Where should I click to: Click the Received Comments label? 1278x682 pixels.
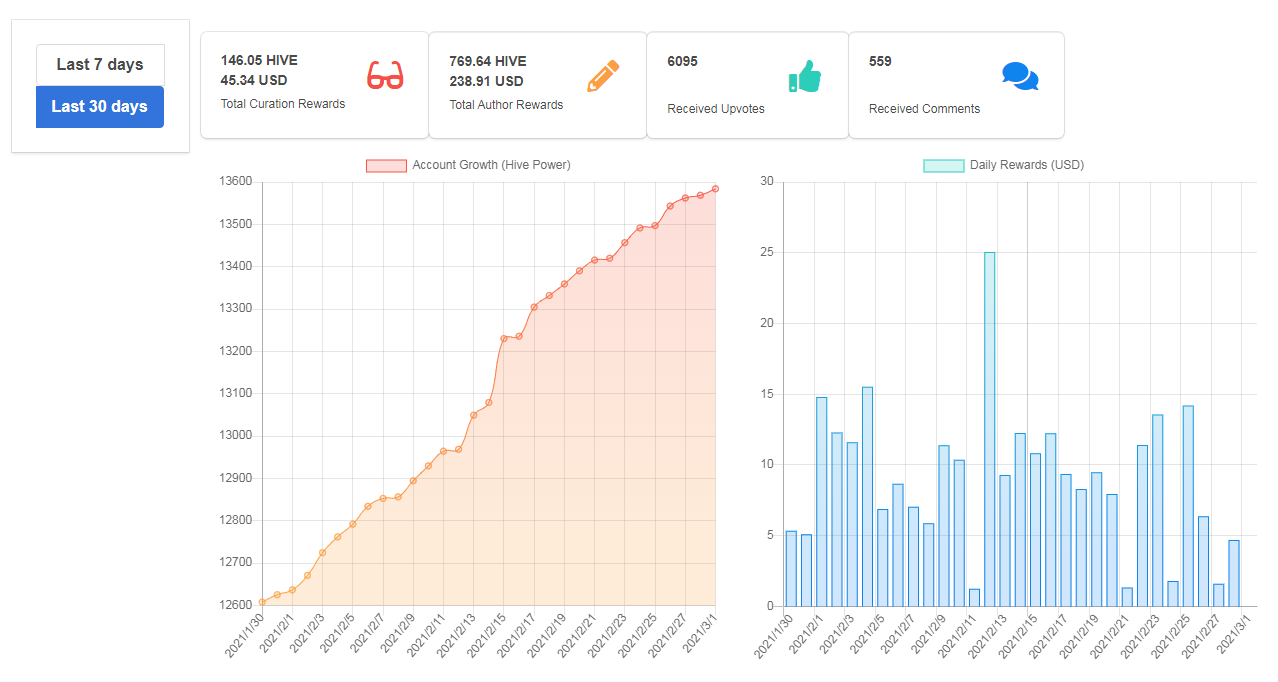[x=924, y=109]
